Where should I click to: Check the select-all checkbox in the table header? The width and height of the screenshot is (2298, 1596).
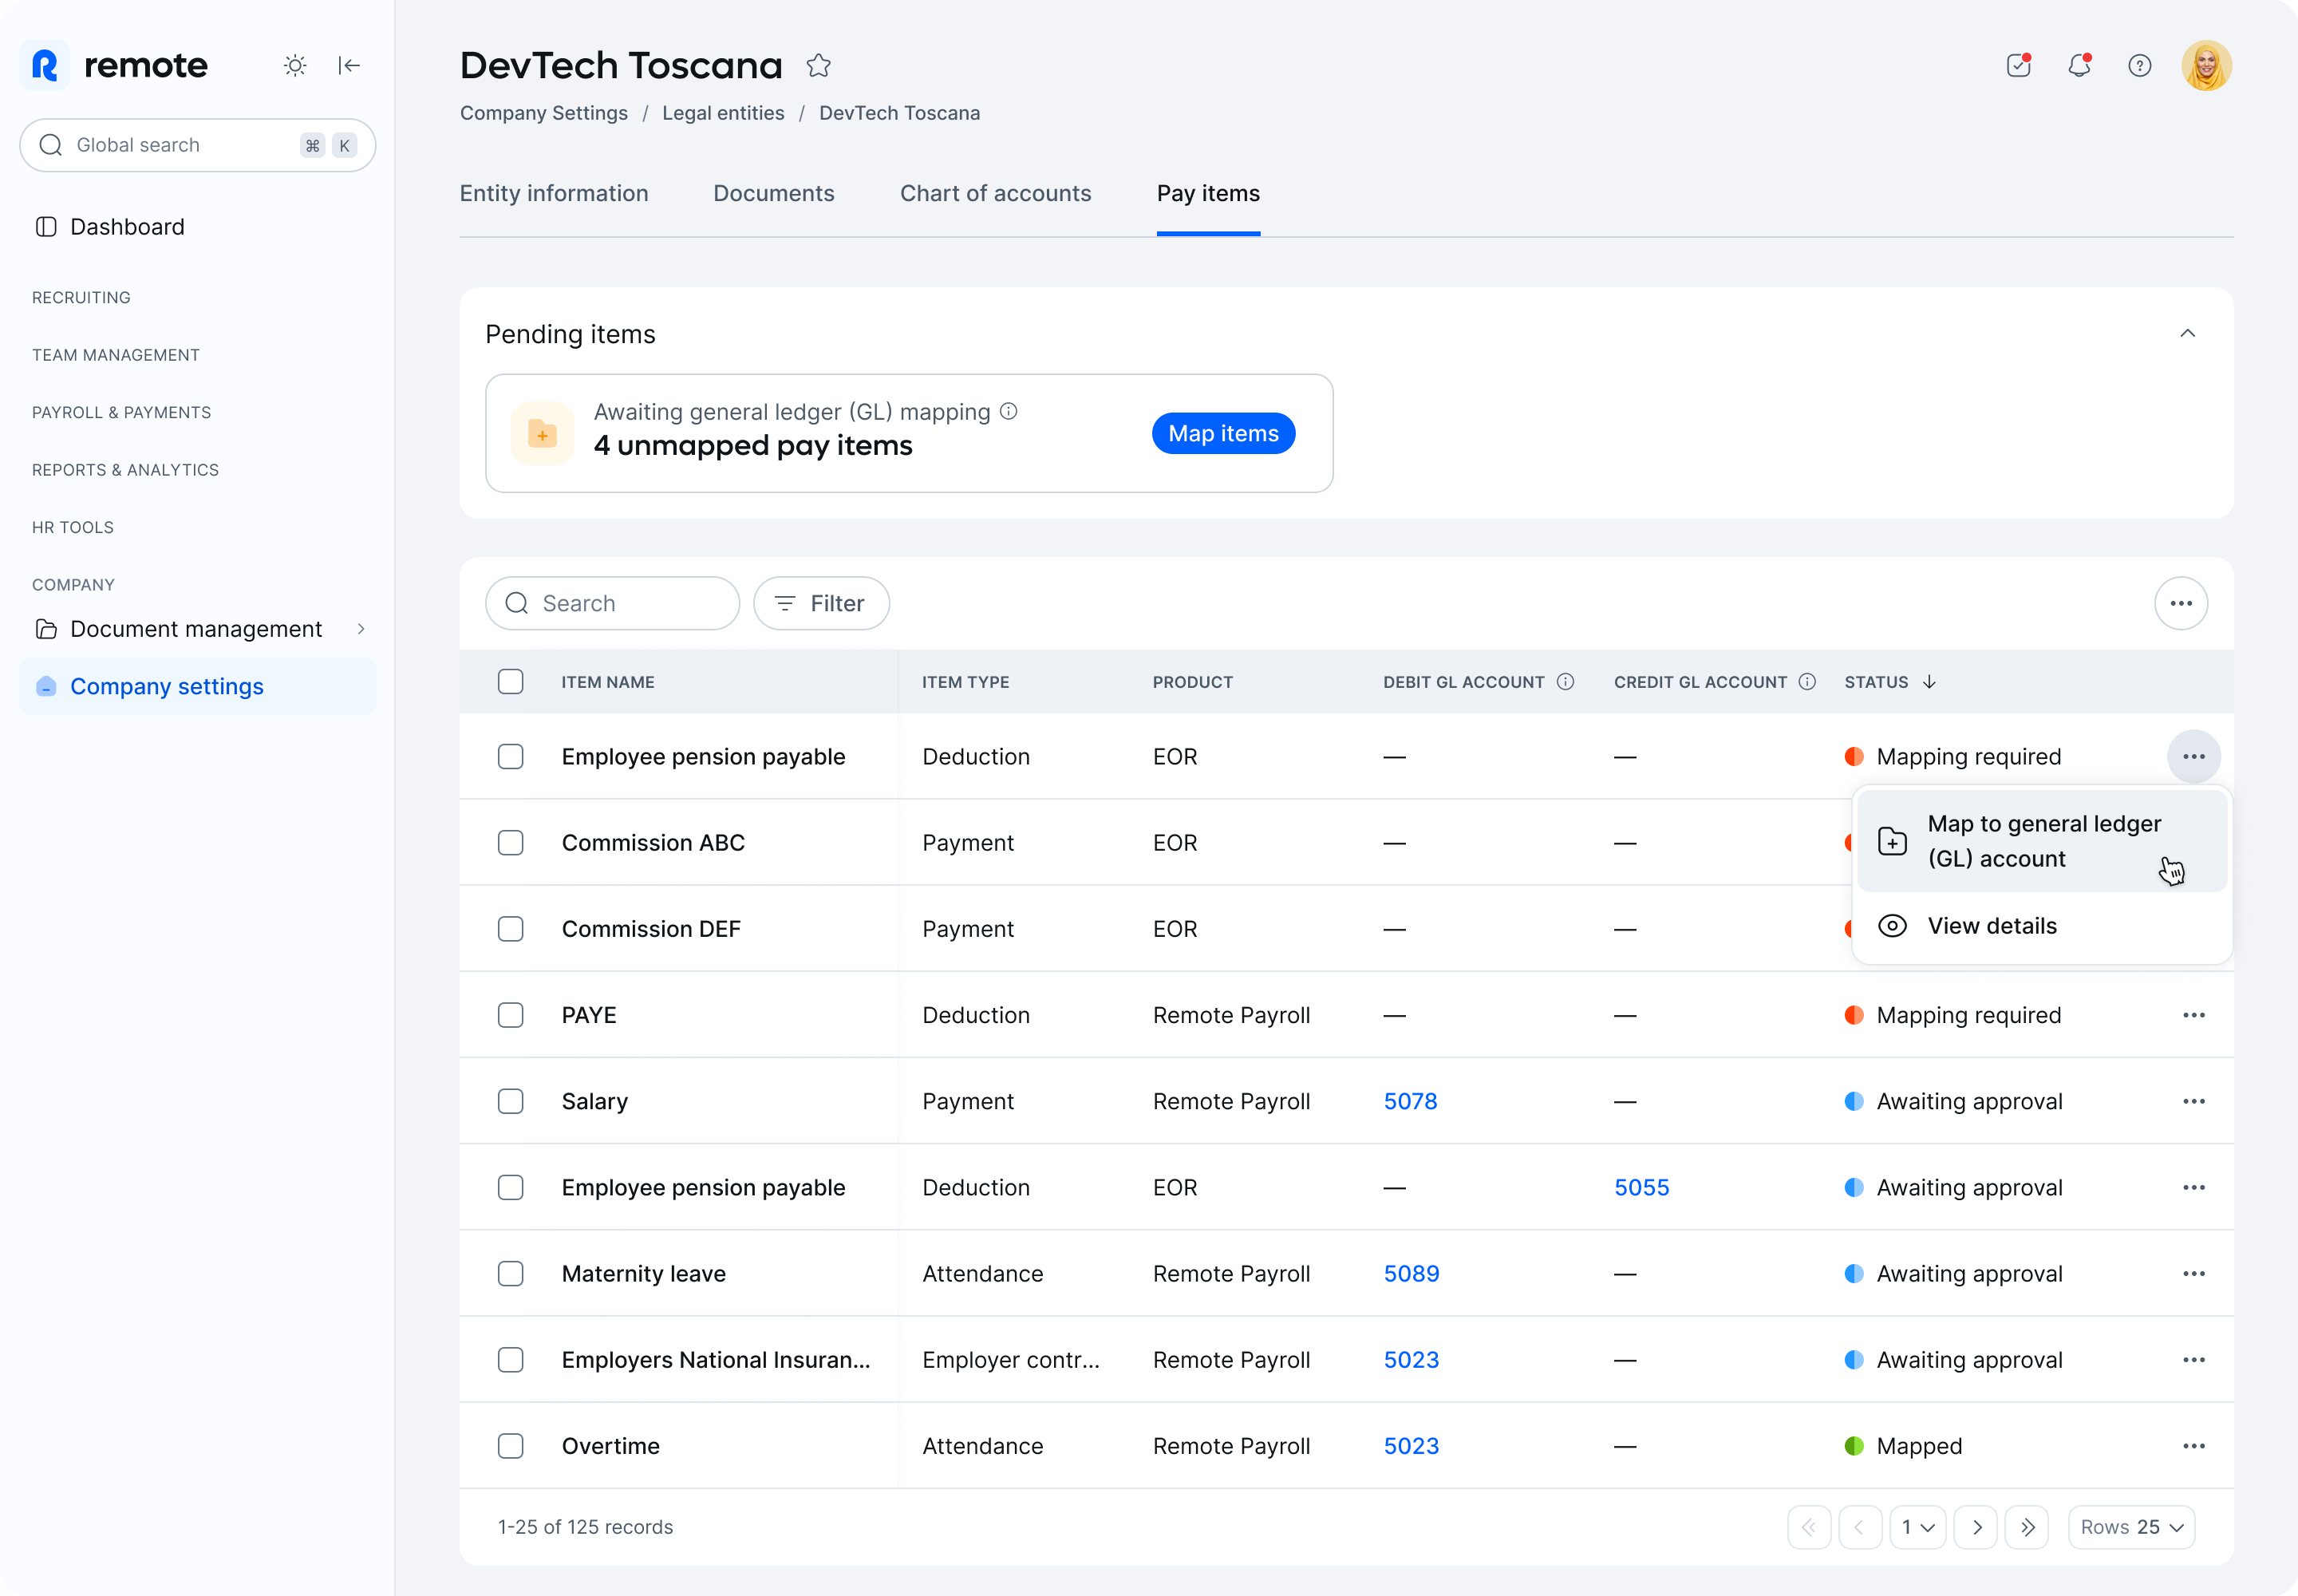[511, 682]
